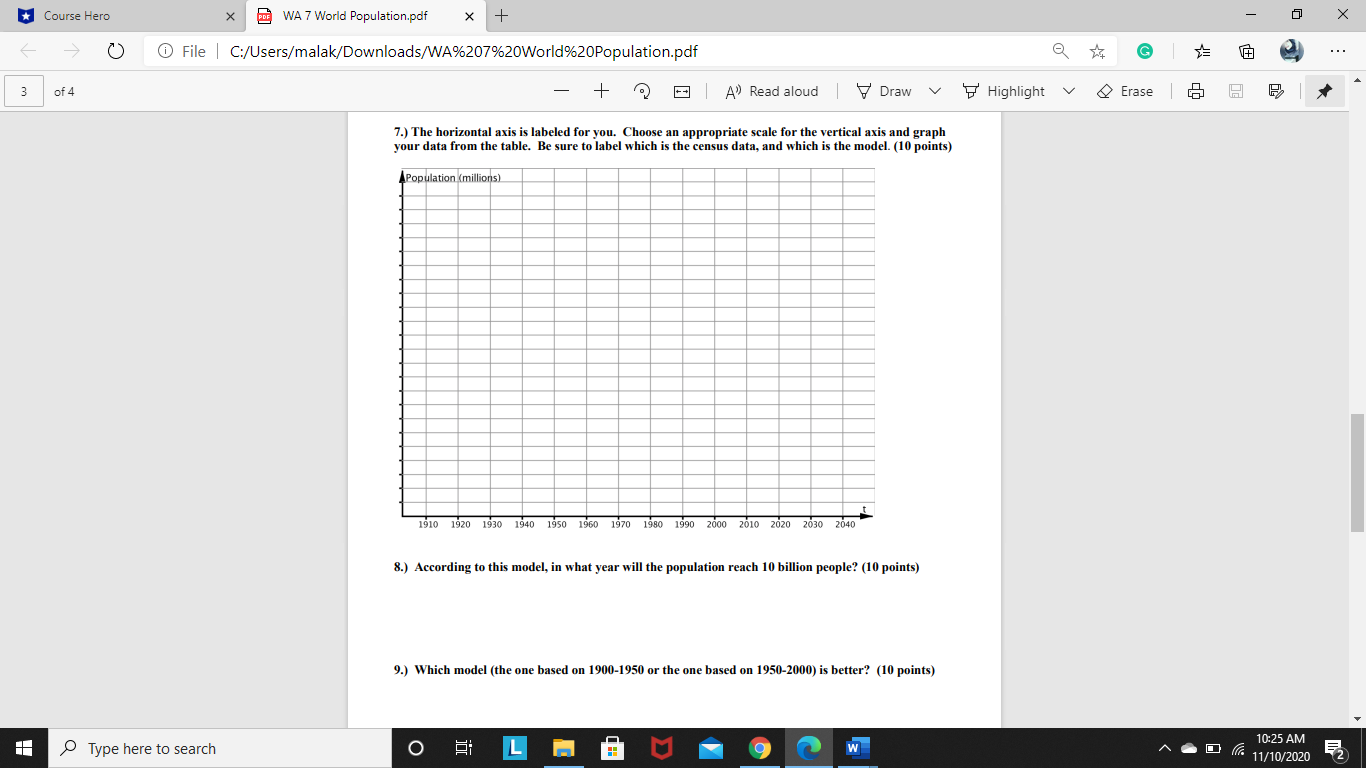The image size is (1366, 768).
Task: Open the Draw pen options dropdown
Action: click(934, 91)
